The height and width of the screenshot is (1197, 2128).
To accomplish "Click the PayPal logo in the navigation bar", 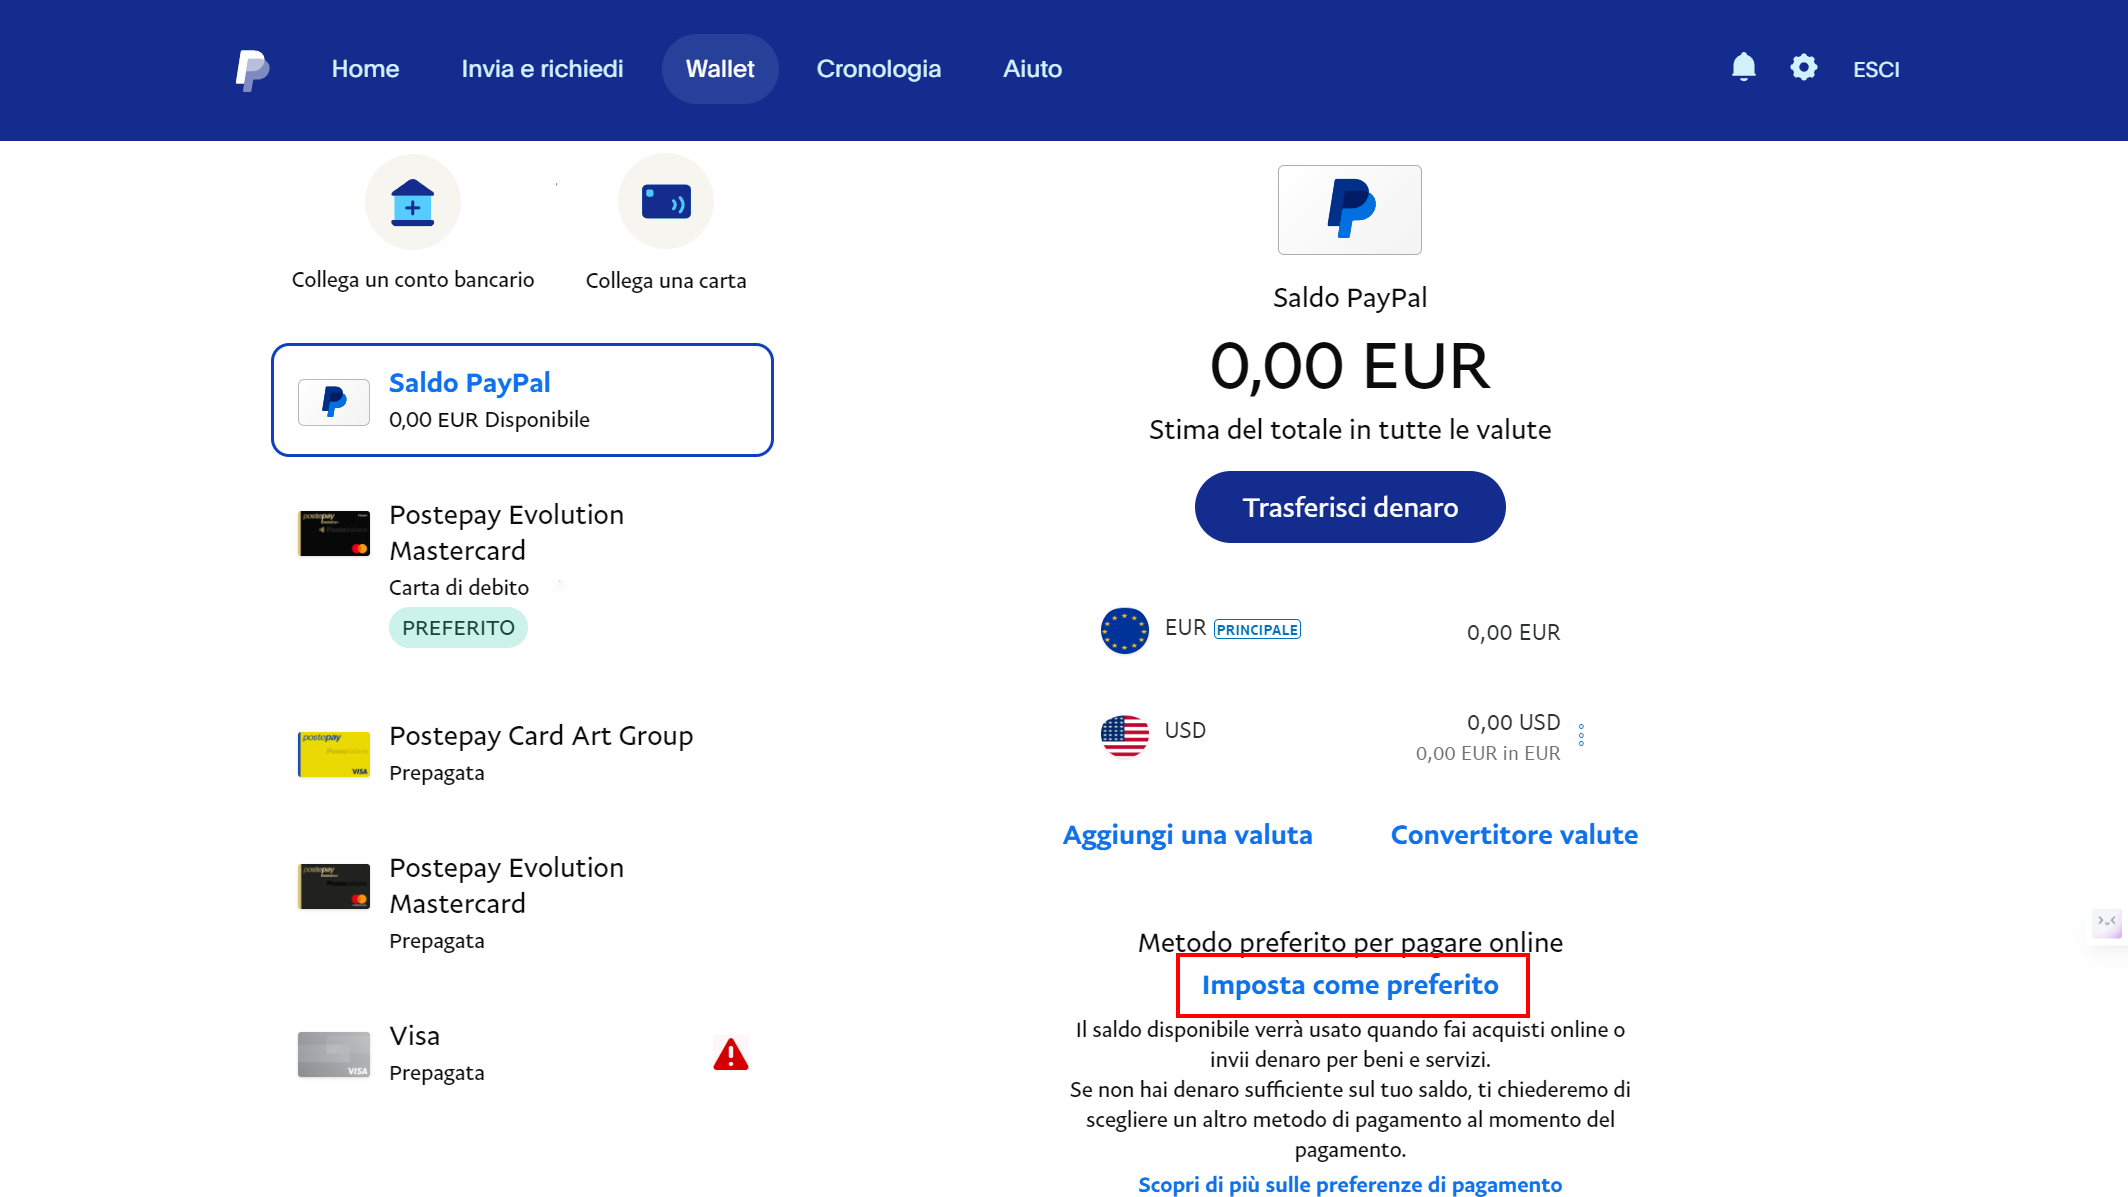I will point(252,68).
